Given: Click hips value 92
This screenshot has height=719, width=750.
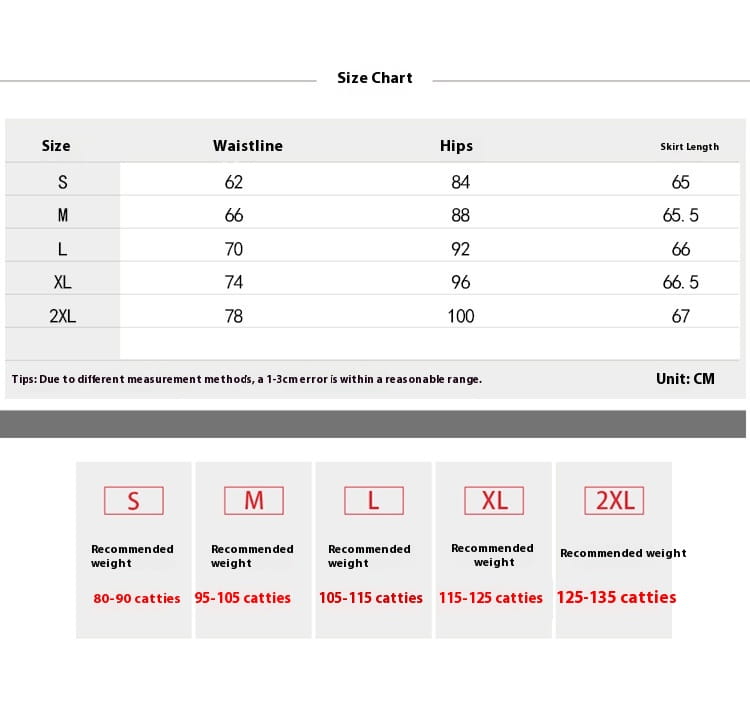Looking at the screenshot, I should tap(461, 249).
